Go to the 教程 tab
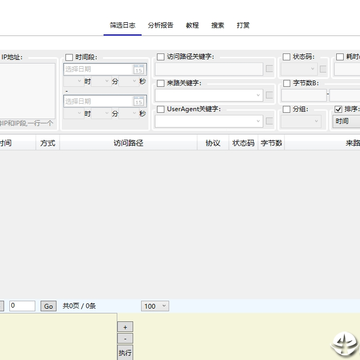Image resolution: width=360 pixels, height=360 pixels. click(192, 25)
